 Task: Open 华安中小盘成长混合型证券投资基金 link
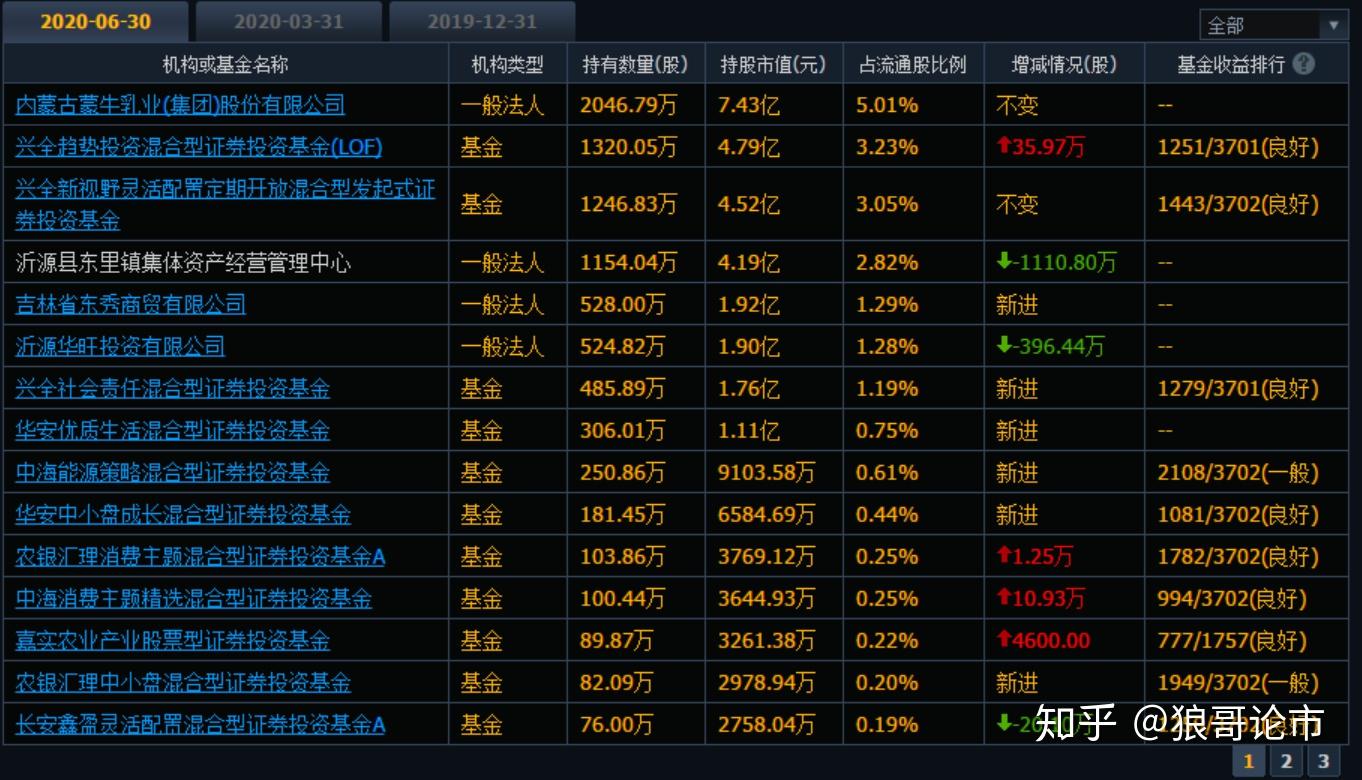click(x=183, y=514)
